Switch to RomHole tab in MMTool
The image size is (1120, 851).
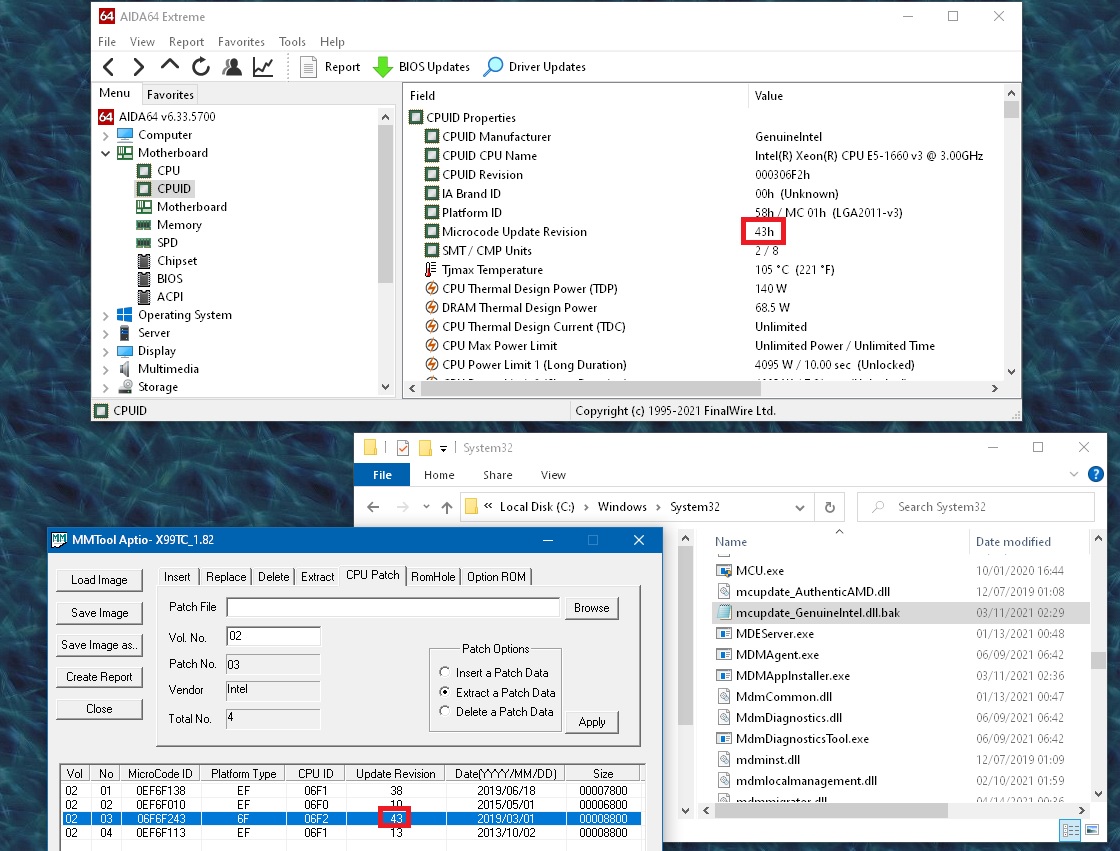click(x=433, y=577)
